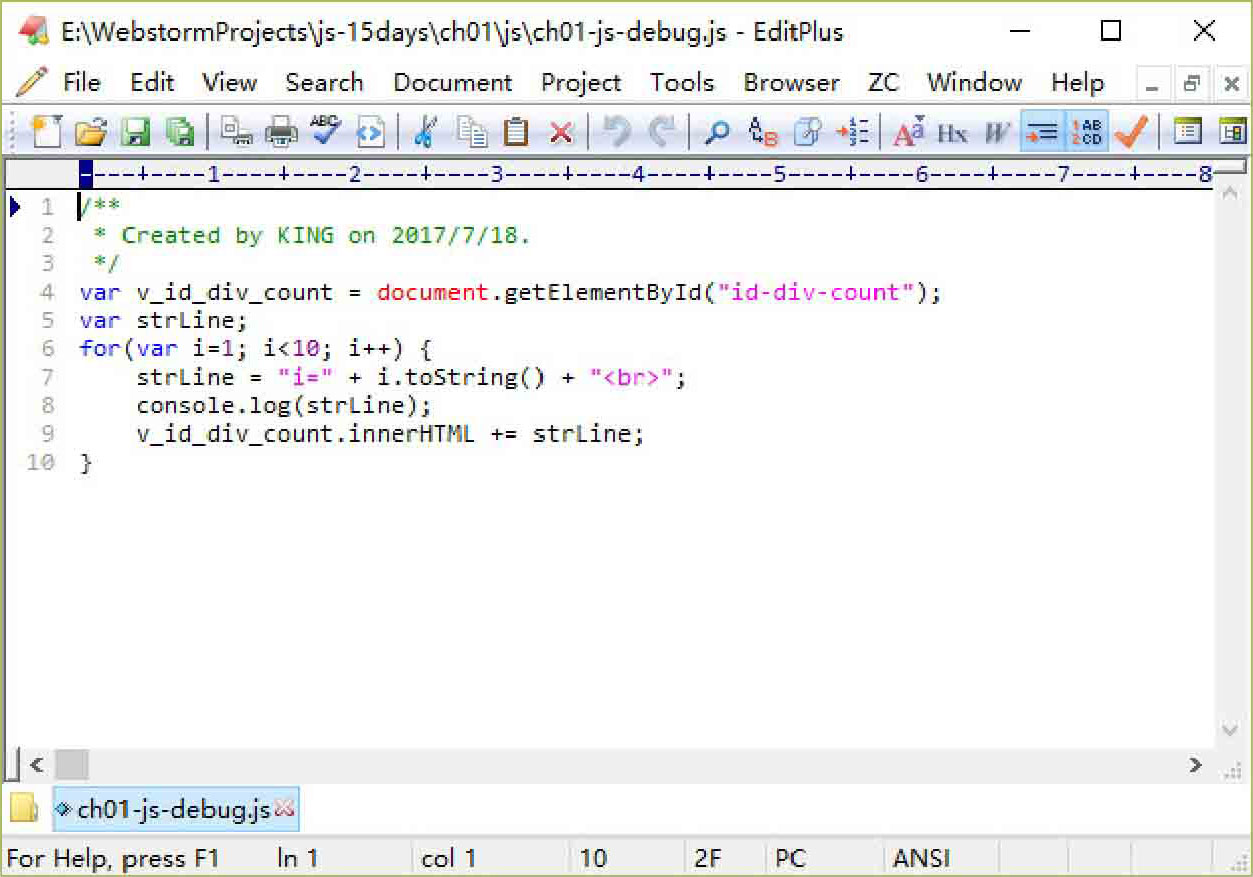The width and height of the screenshot is (1253, 877).
Task: Run the ABC spell check
Action: 326,132
